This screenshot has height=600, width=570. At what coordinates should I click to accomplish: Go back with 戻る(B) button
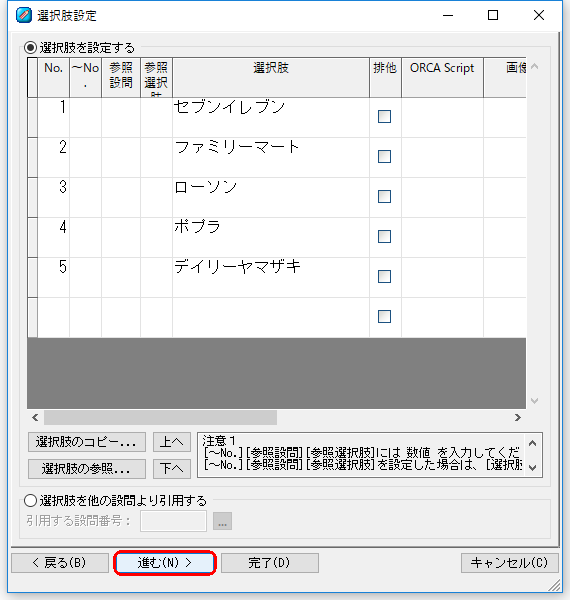tap(60, 563)
